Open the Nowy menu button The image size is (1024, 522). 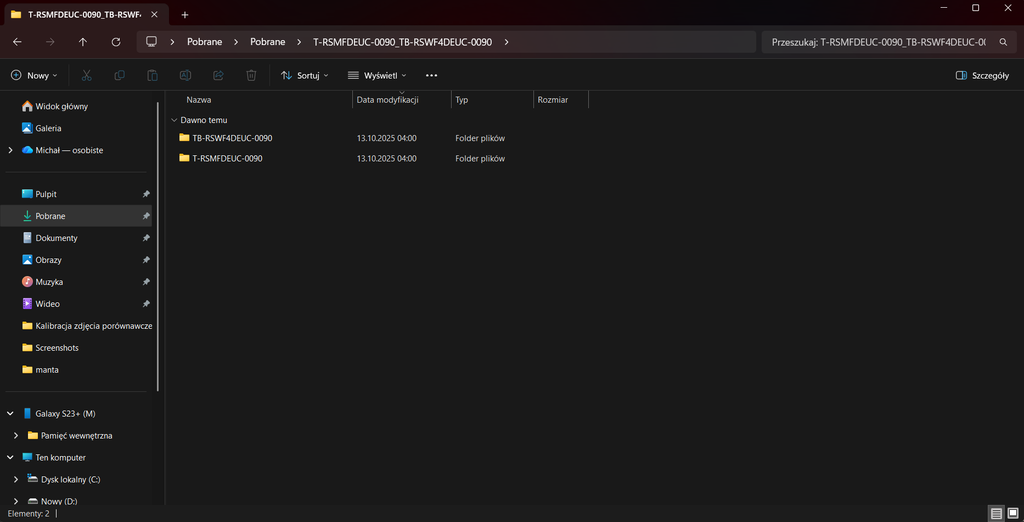coord(34,75)
